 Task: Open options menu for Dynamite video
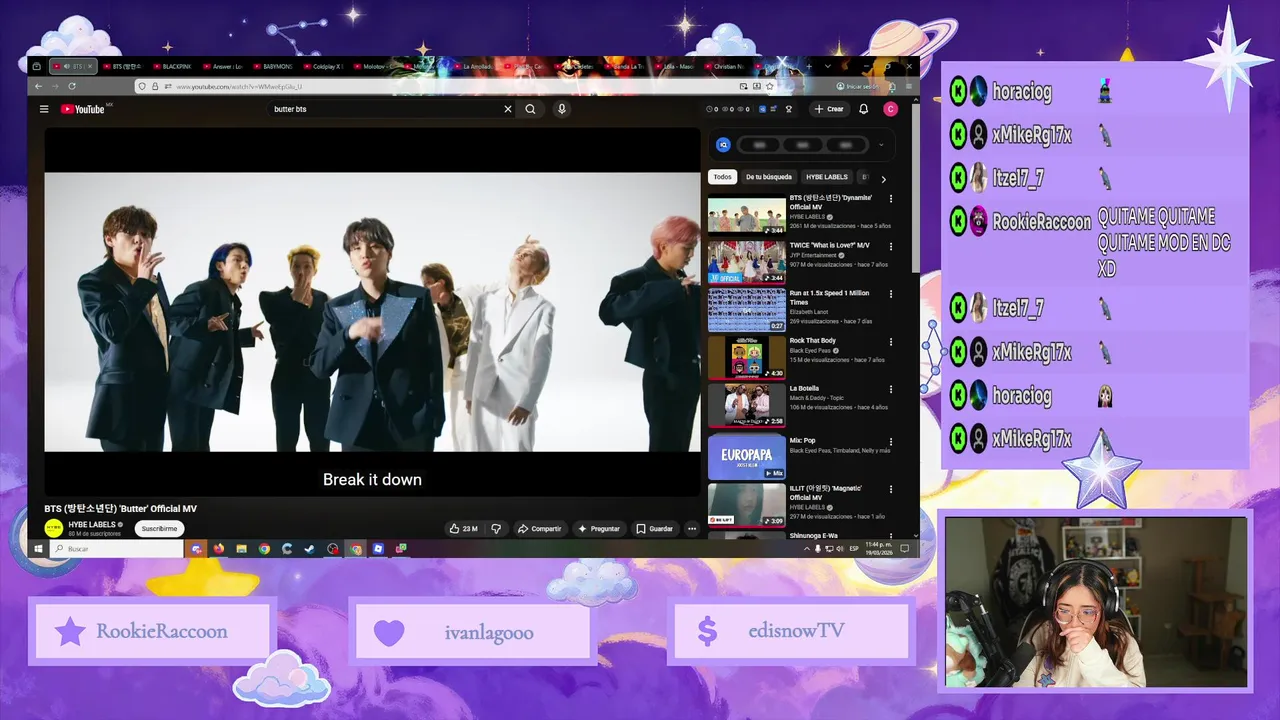[x=891, y=199]
